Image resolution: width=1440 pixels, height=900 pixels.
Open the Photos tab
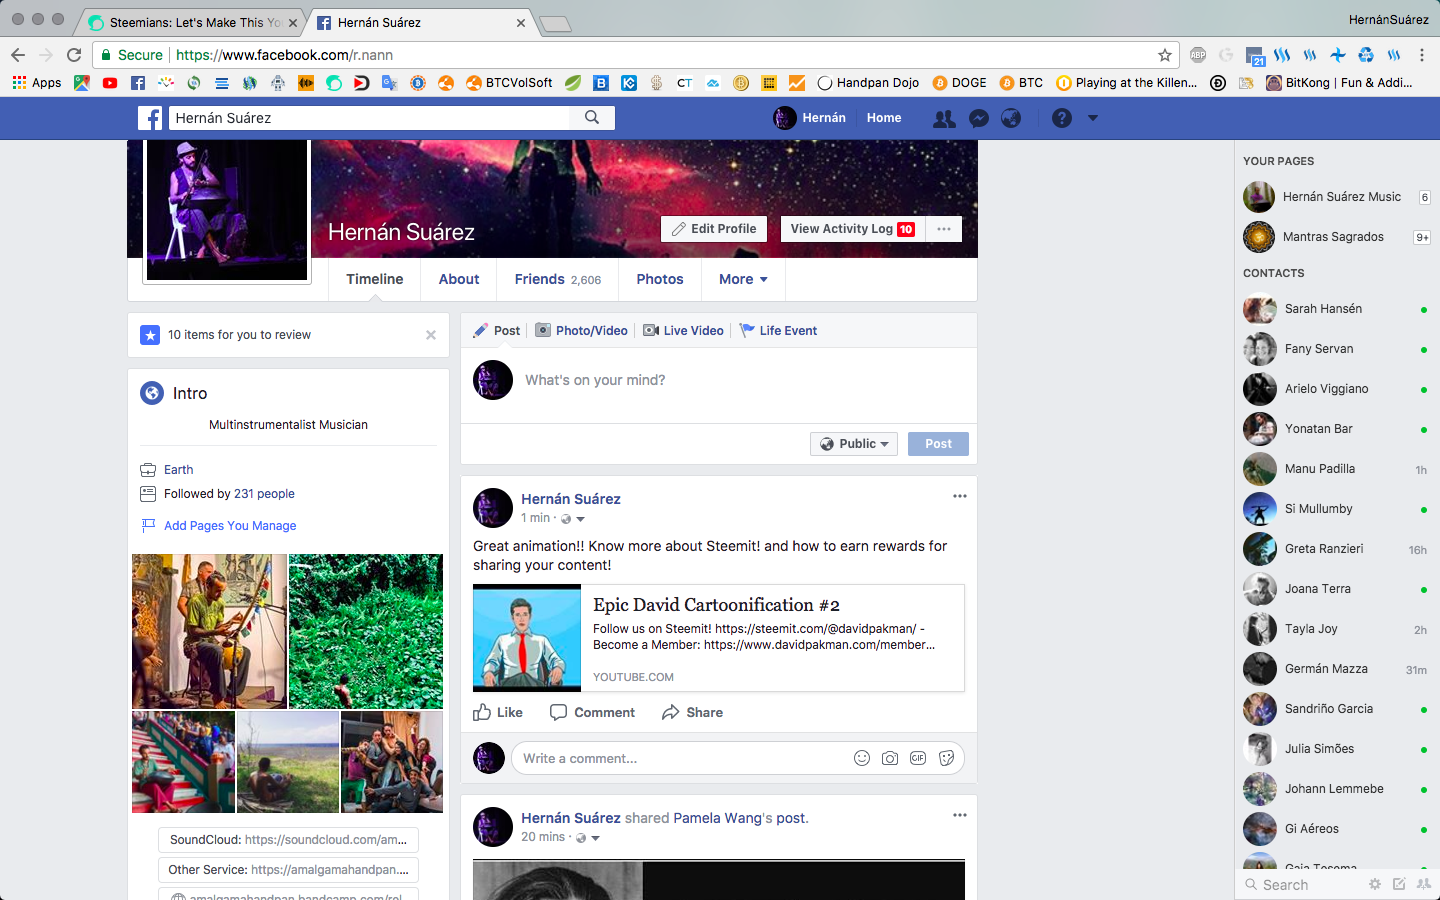click(x=660, y=279)
